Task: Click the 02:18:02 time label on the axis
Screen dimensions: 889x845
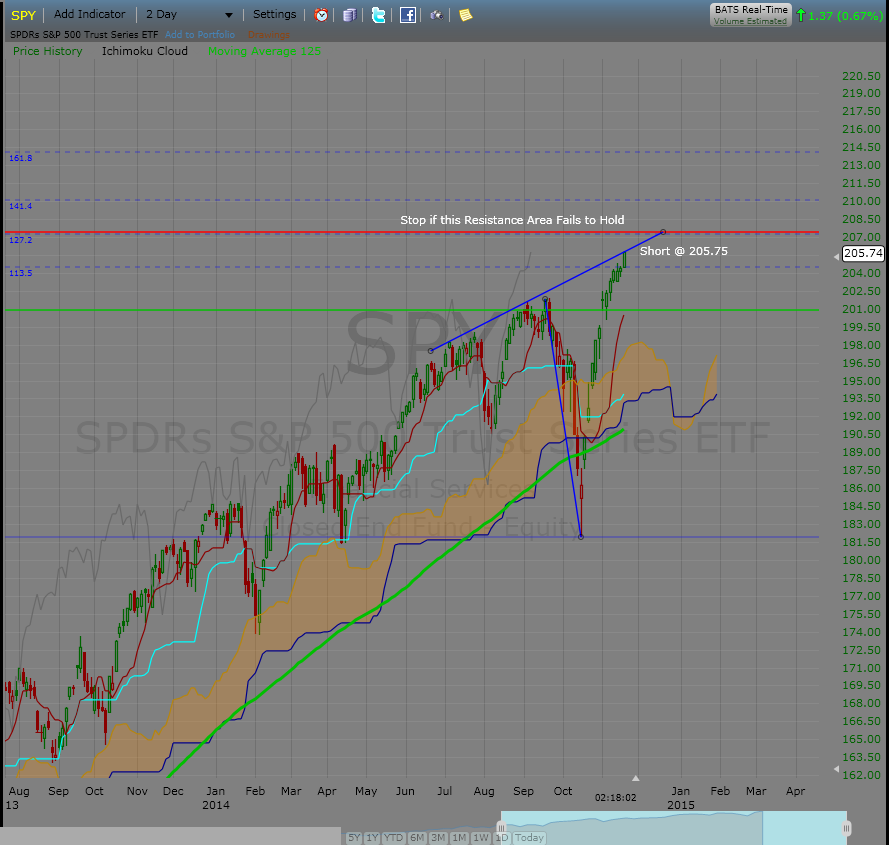Action: (x=616, y=798)
